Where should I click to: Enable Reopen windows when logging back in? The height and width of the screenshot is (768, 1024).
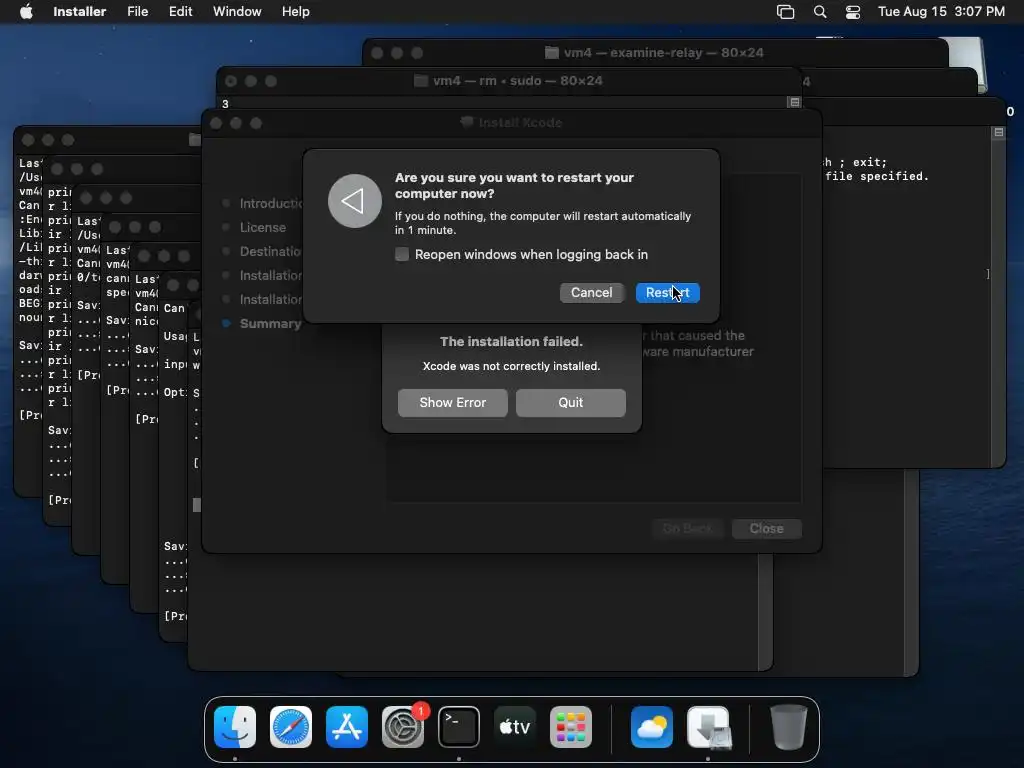coord(402,254)
